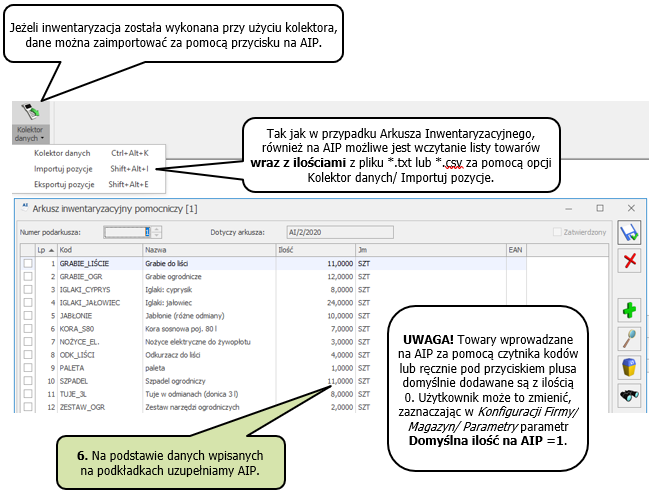Select the cell Iglaki: cyprysik
This screenshot has height=502, width=661.
pyautogui.click(x=209, y=290)
